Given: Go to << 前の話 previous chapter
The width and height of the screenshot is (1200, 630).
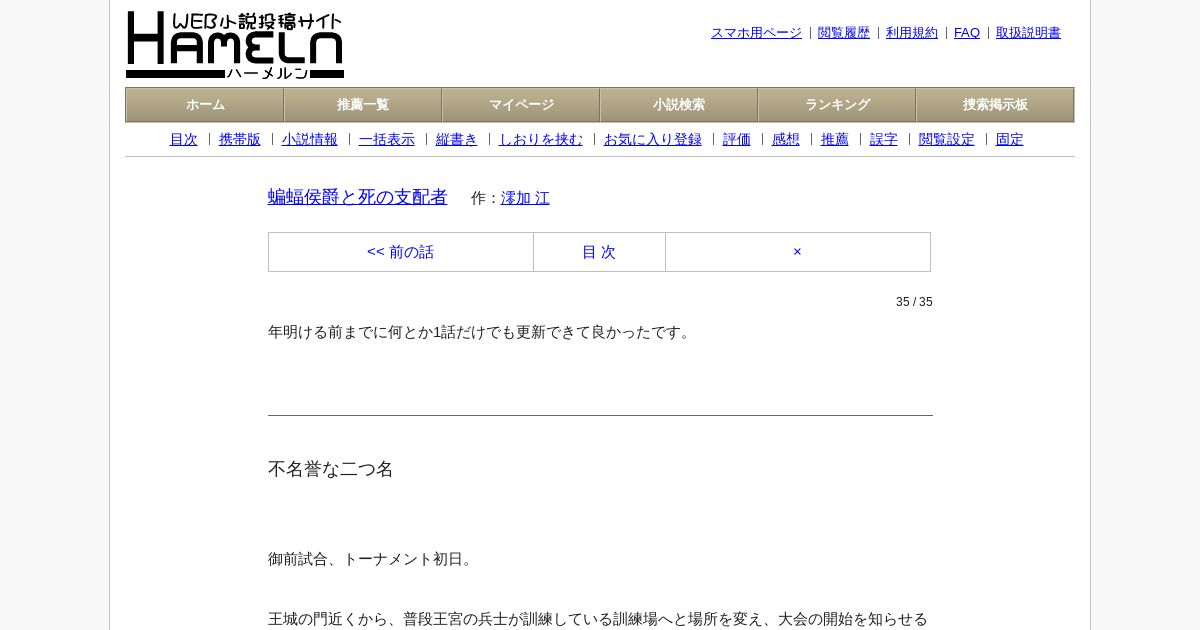Looking at the screenshot, I should 401,252.
